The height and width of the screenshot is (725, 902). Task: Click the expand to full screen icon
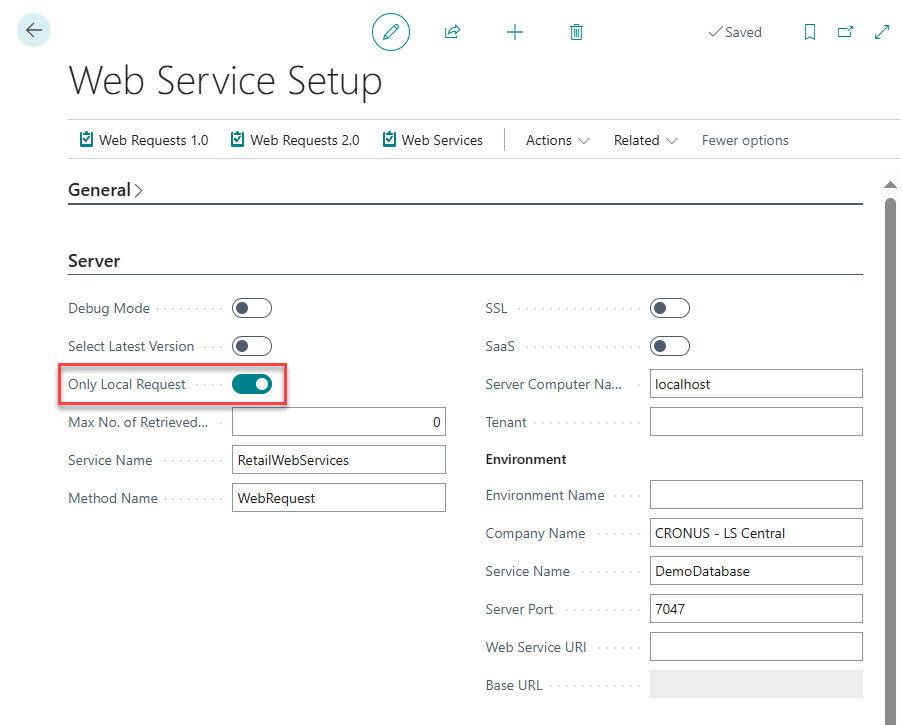coord(881,32)
